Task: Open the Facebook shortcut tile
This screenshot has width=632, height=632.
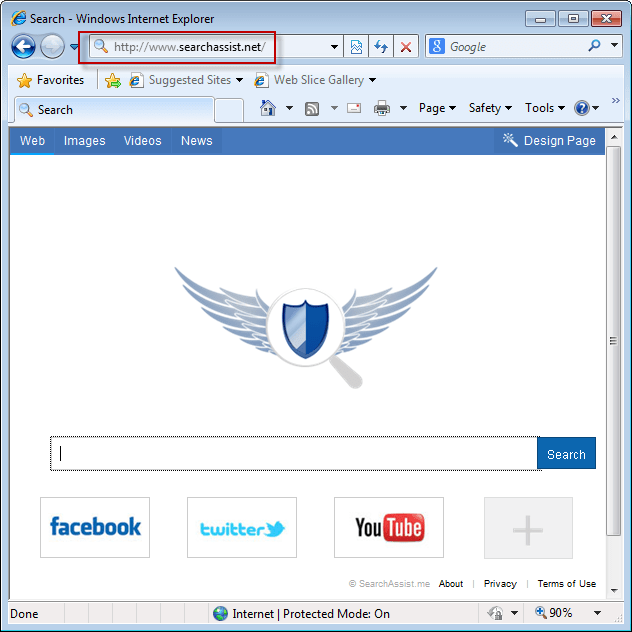Action: pyautogui.click(x=95, y=528)
